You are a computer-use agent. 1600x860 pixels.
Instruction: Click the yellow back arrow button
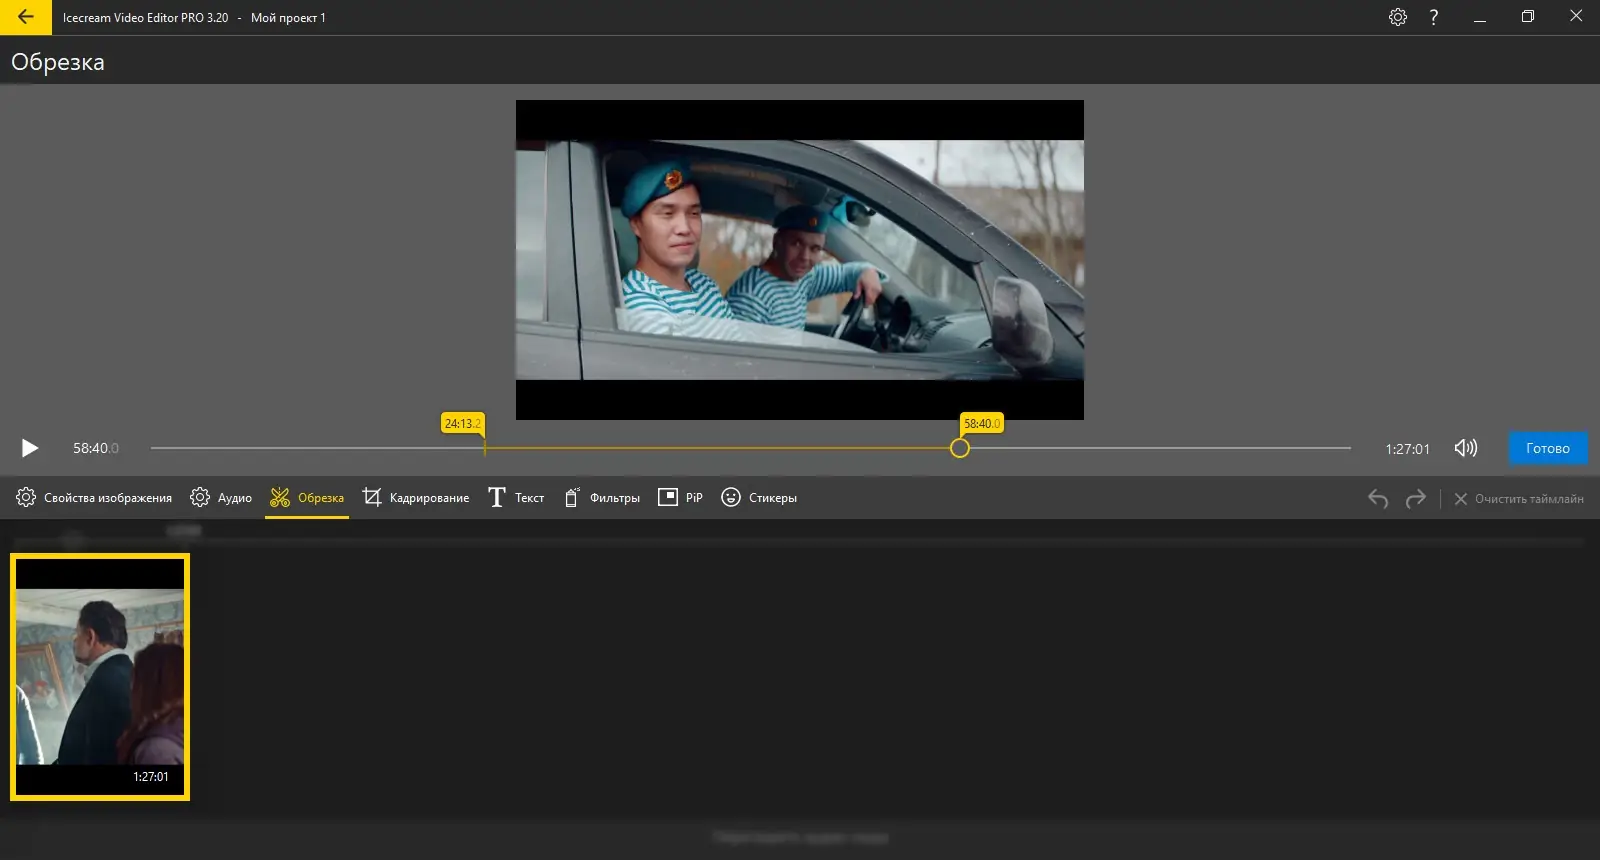coord(26,17)
